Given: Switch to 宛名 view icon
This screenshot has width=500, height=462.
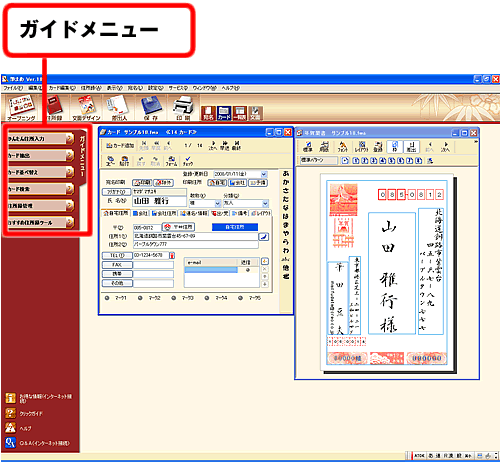Looking at the screenshot, I should pos(208,113).
